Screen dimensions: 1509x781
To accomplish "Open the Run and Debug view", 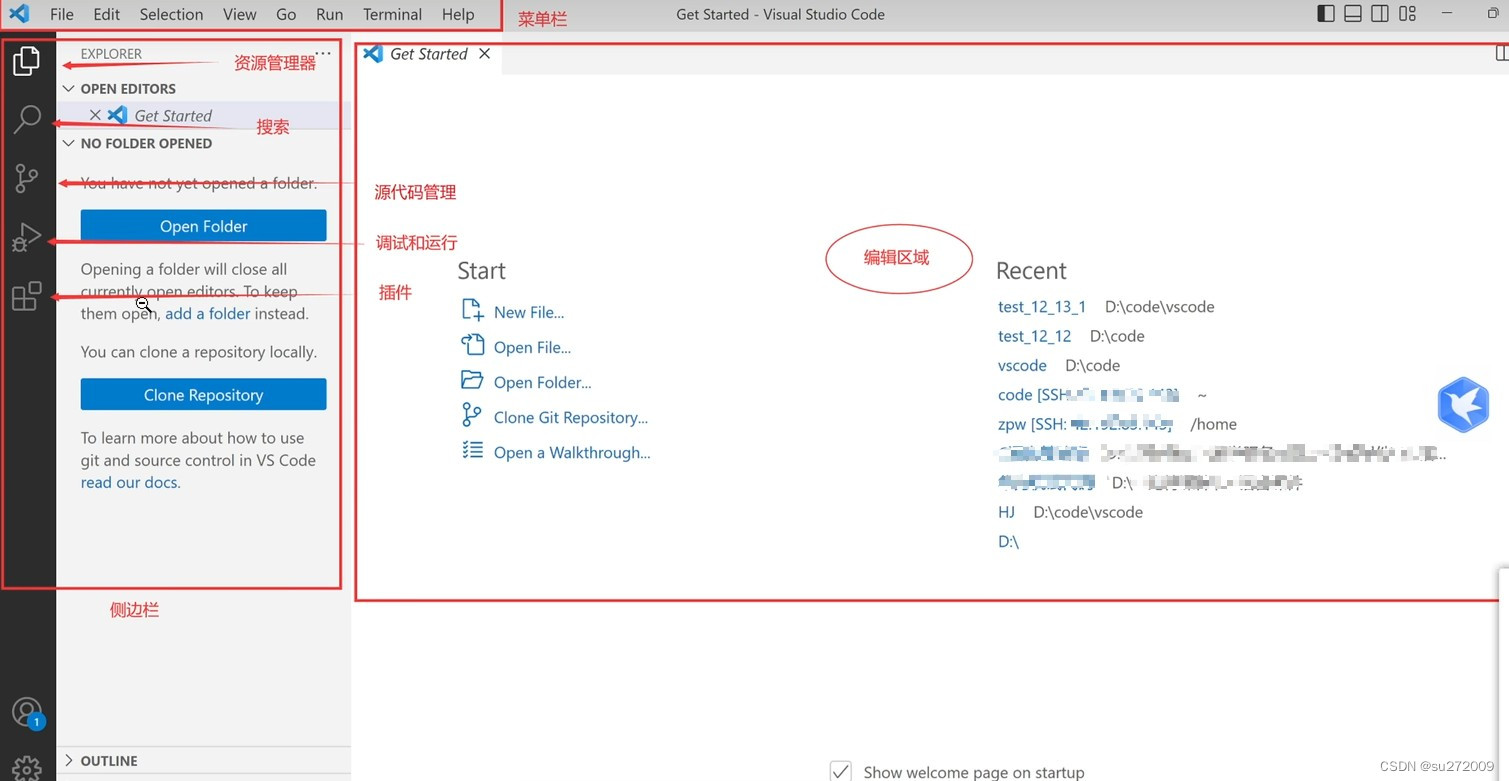I will 26,237.
